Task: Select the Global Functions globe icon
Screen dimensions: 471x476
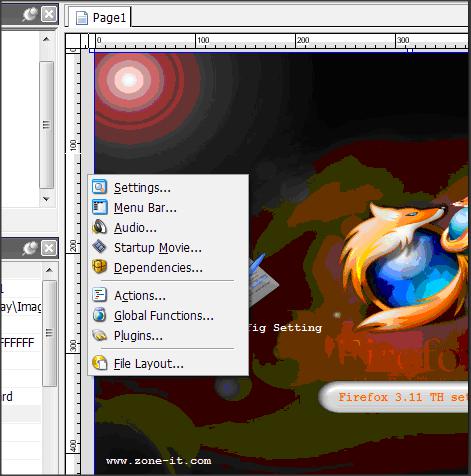Action: (99, 315)
